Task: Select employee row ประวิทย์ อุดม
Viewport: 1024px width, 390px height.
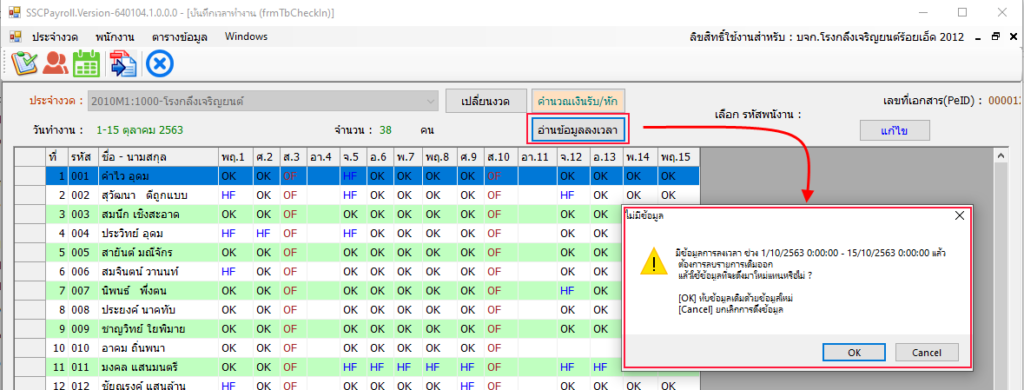Action: [x=357, y=233]
